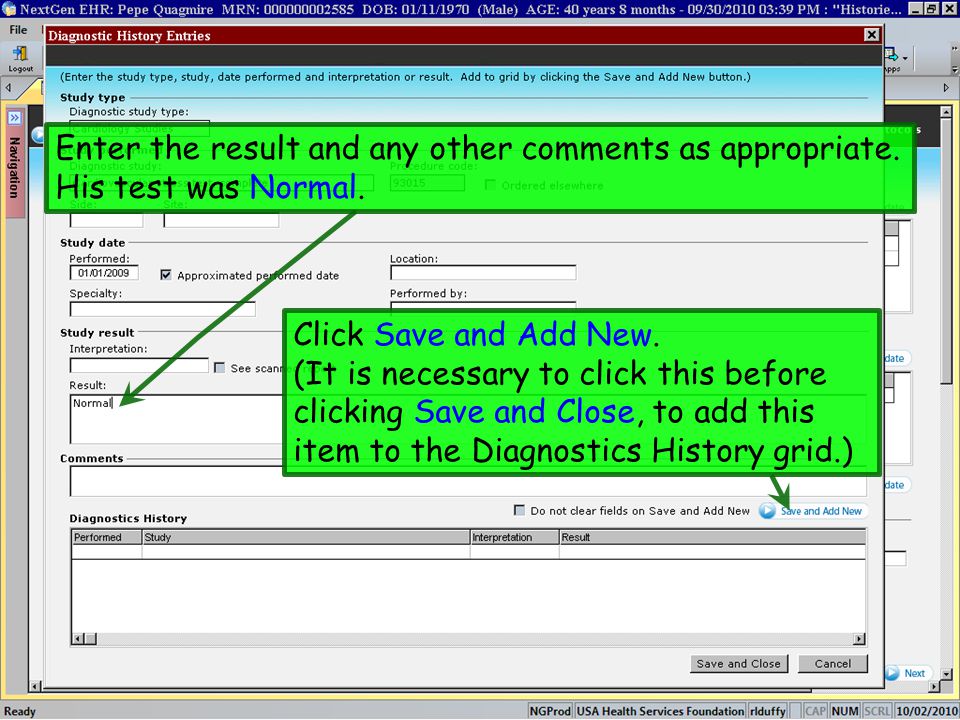Click the Result column header in grid

pos(713,537)
